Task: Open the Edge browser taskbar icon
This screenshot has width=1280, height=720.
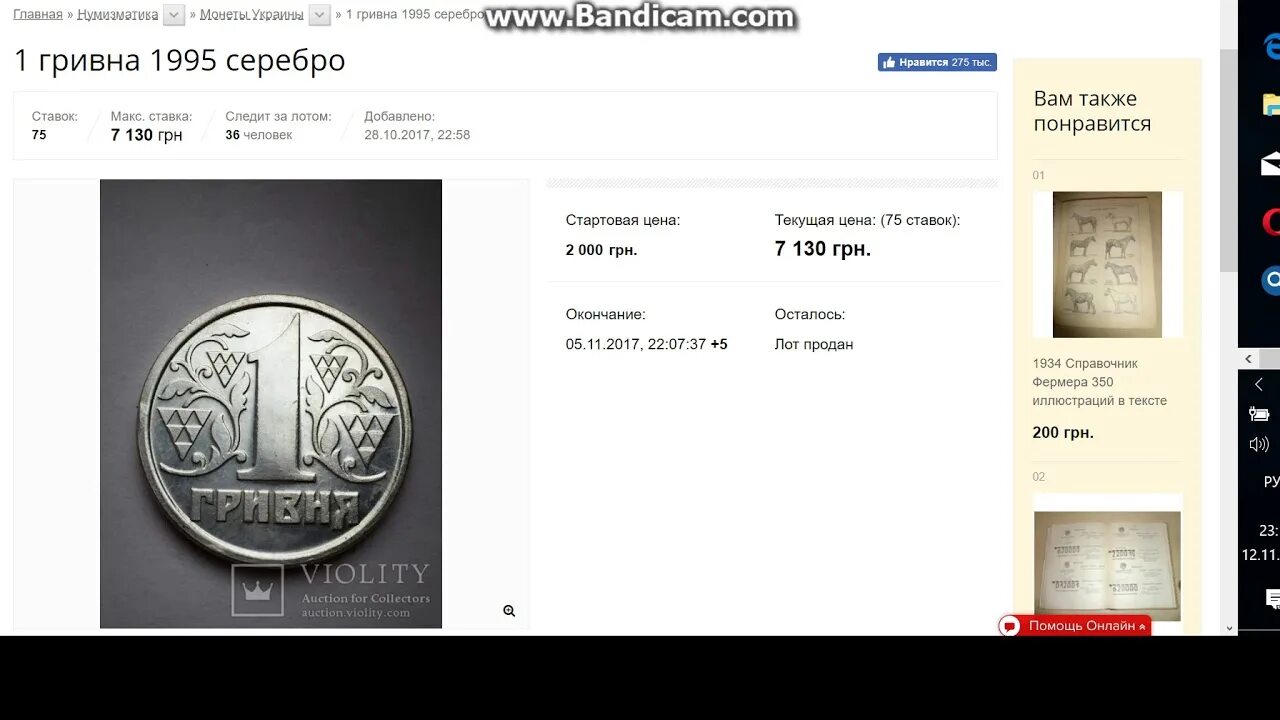Action: [1271, 46]
